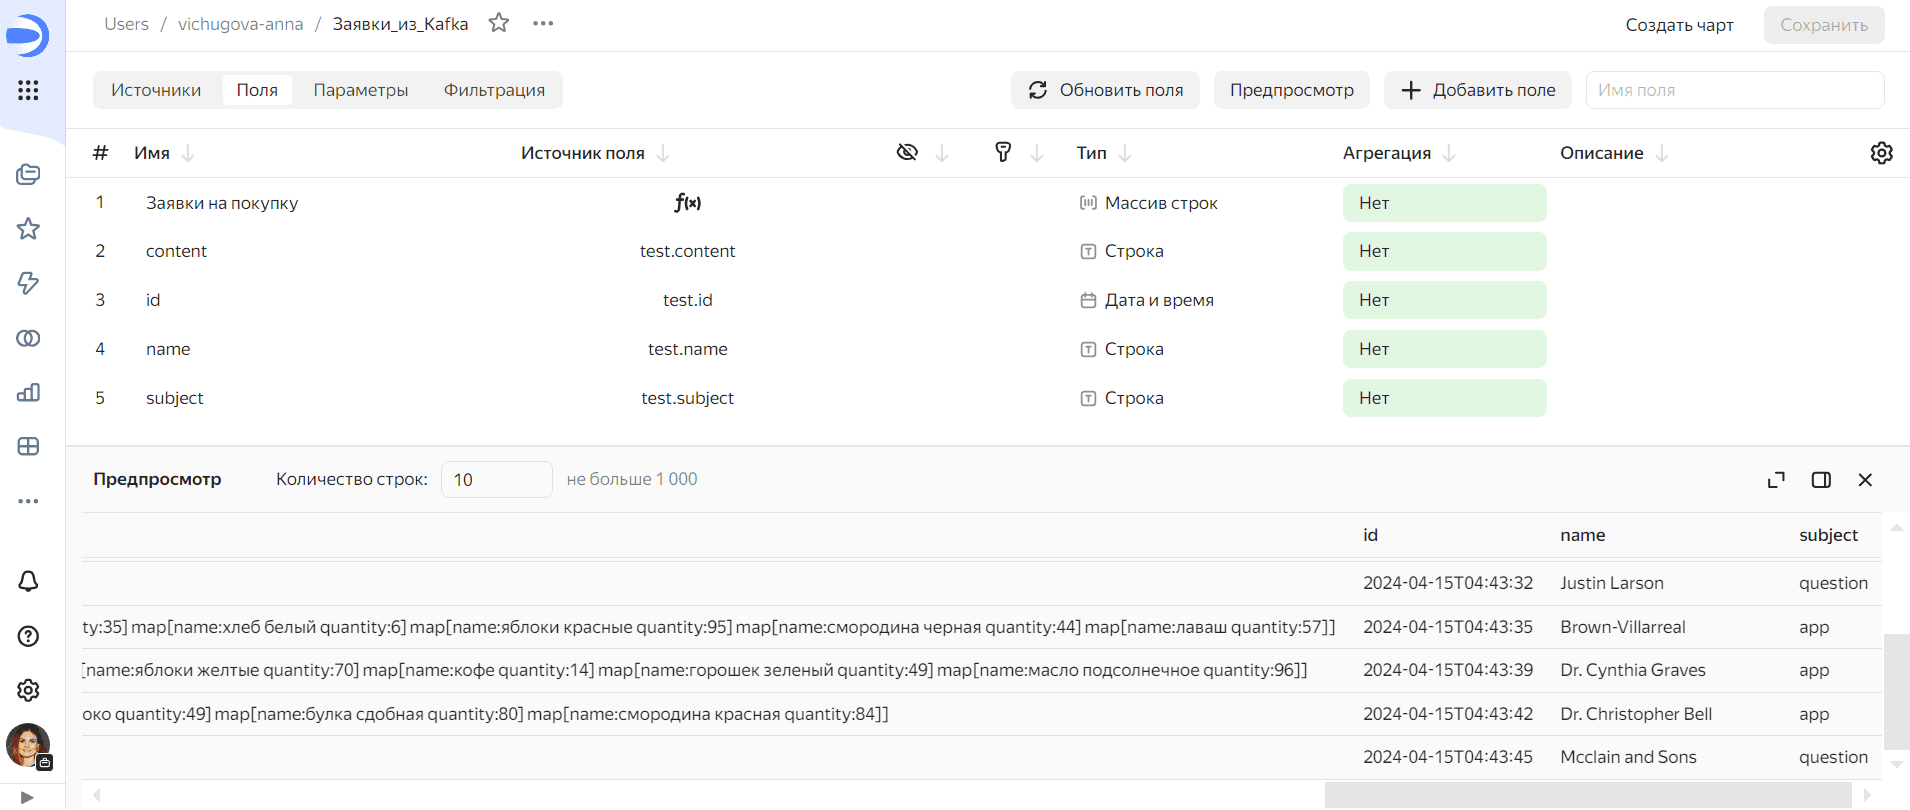Open the f(x) formula of Заявки на покупку

[687, 203]
